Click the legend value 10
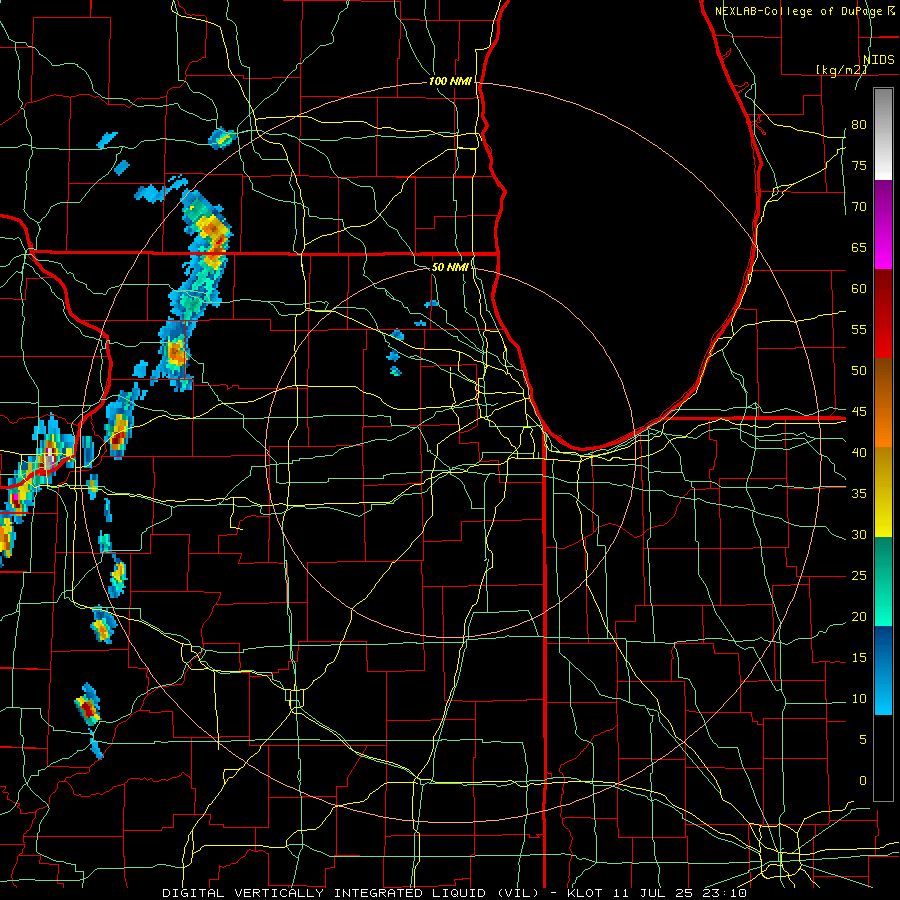Image resolution: width=900 pixels, height=900 pixels. (x=859, y=699)
